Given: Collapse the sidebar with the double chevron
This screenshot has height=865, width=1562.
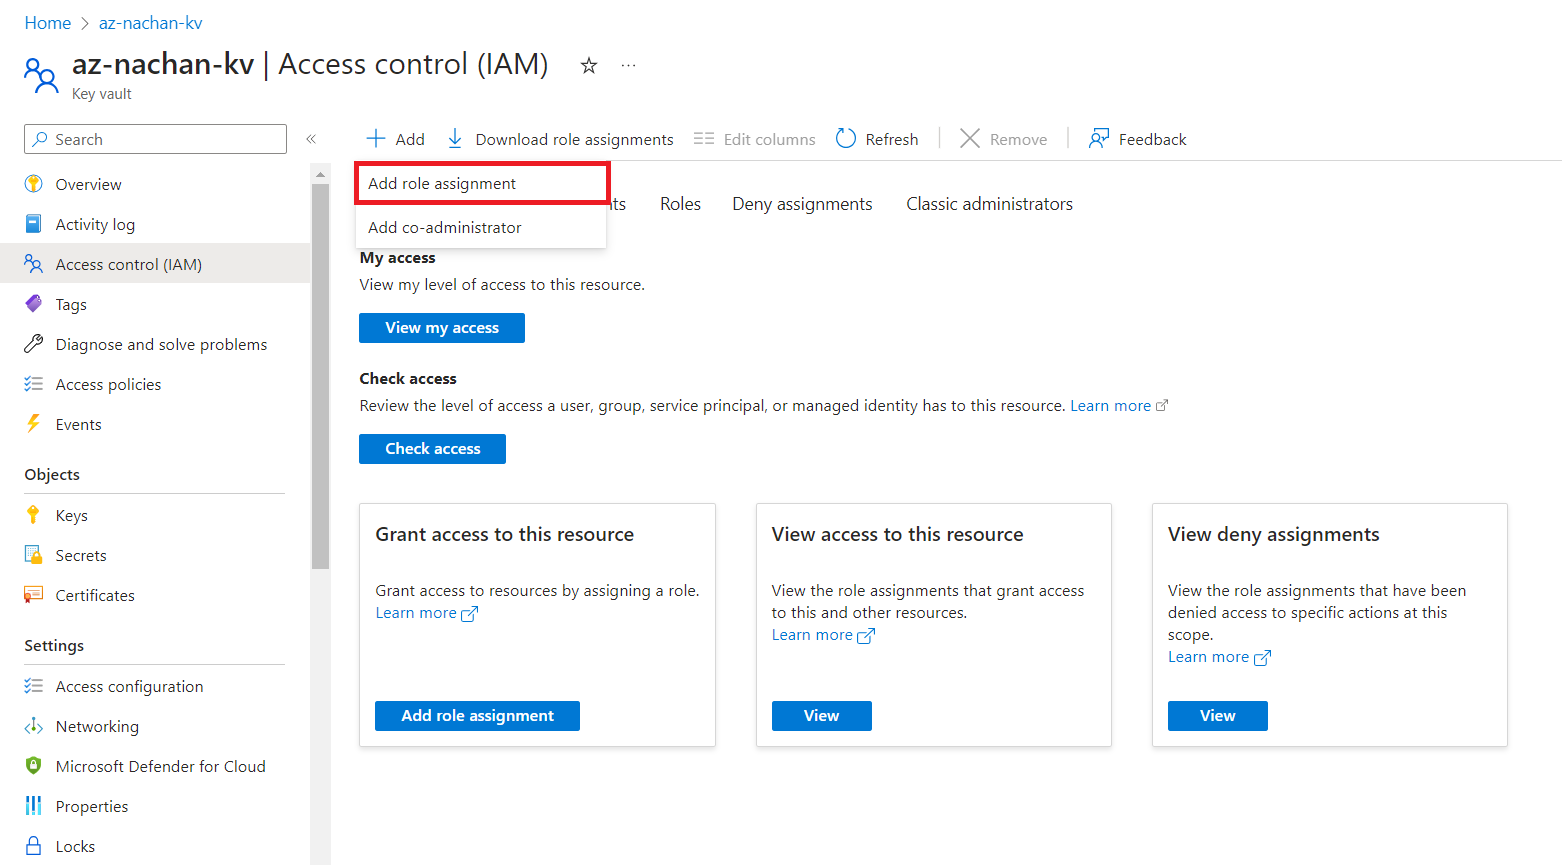Looking at the screenshot, I should tap(311, 139).
